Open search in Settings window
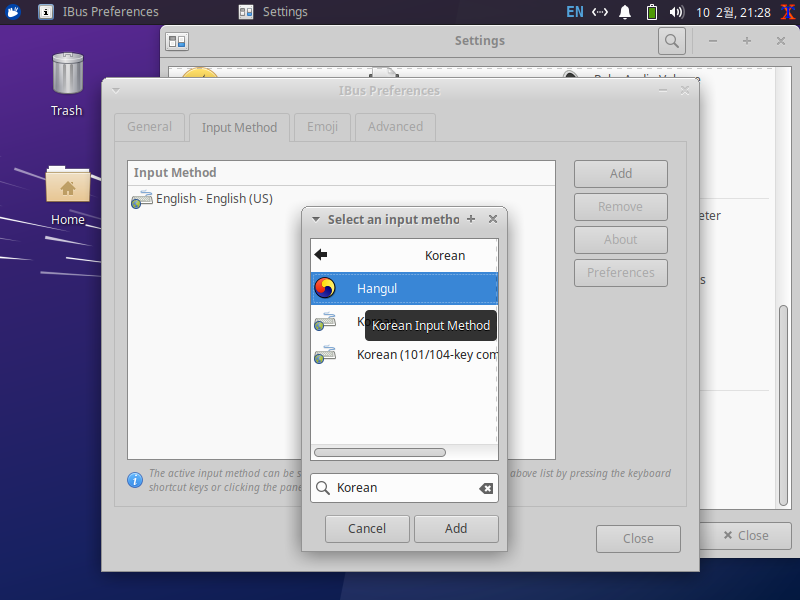The height and width of the screenshot is (600, 800). point(671,41)
